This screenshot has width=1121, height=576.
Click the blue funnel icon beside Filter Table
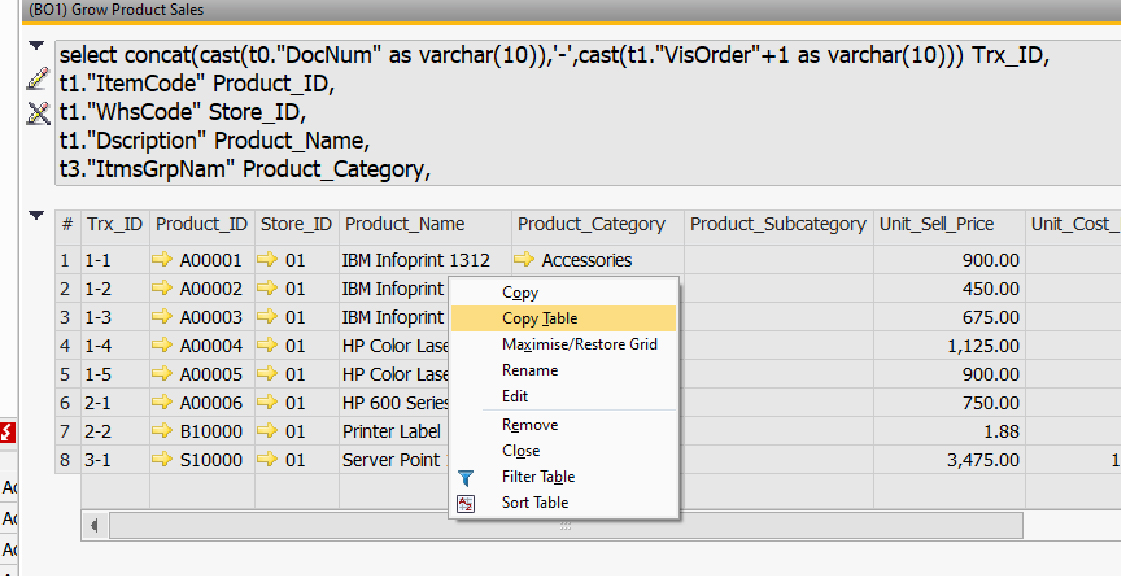(466, 477)
